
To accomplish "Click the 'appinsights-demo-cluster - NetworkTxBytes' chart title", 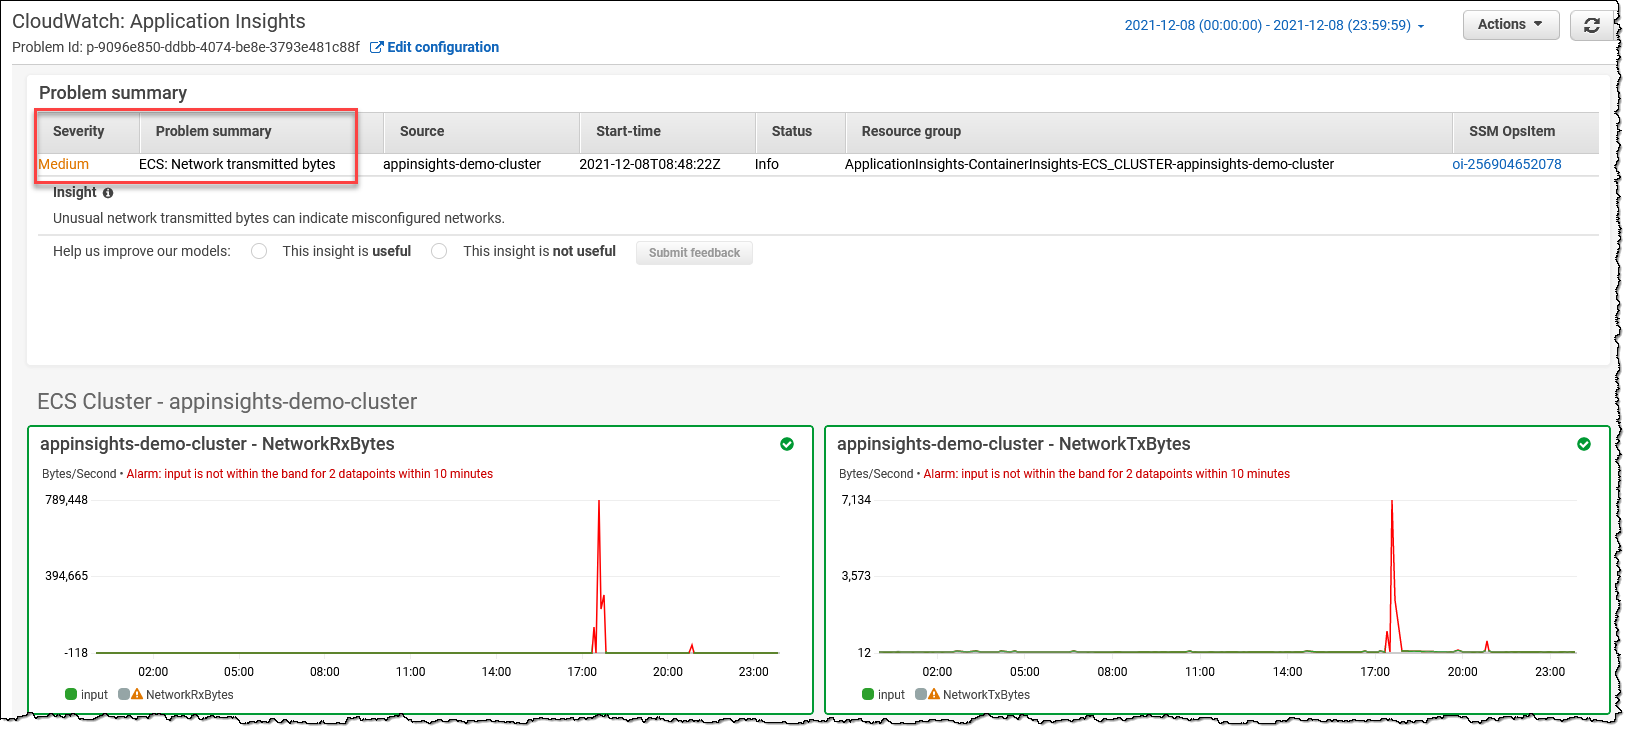I will pos(1014,444).
